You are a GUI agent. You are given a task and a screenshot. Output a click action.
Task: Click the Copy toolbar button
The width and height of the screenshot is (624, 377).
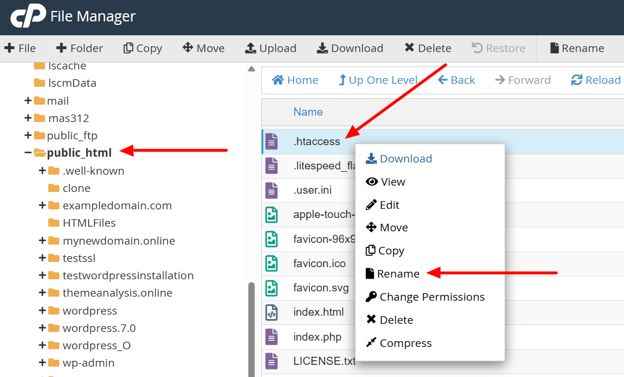[x=142, y=48]
